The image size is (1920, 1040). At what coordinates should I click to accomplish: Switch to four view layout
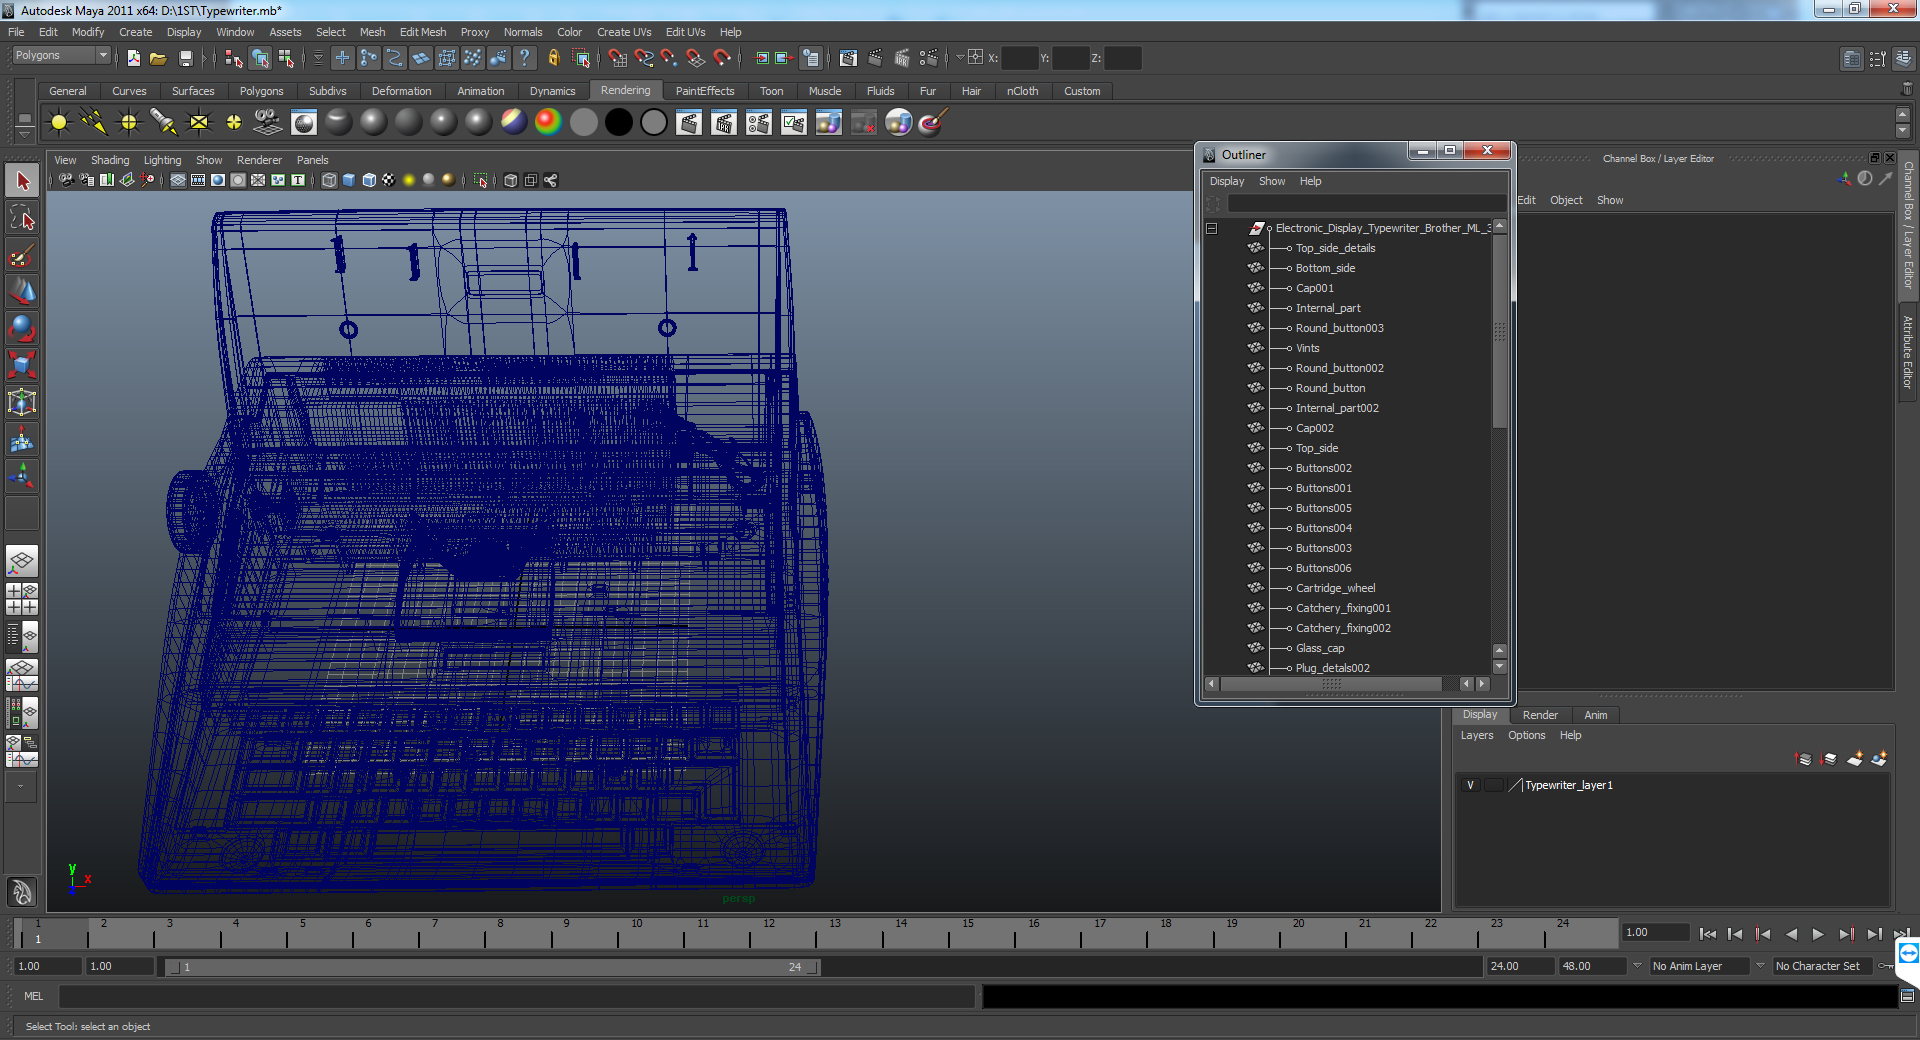22,598
